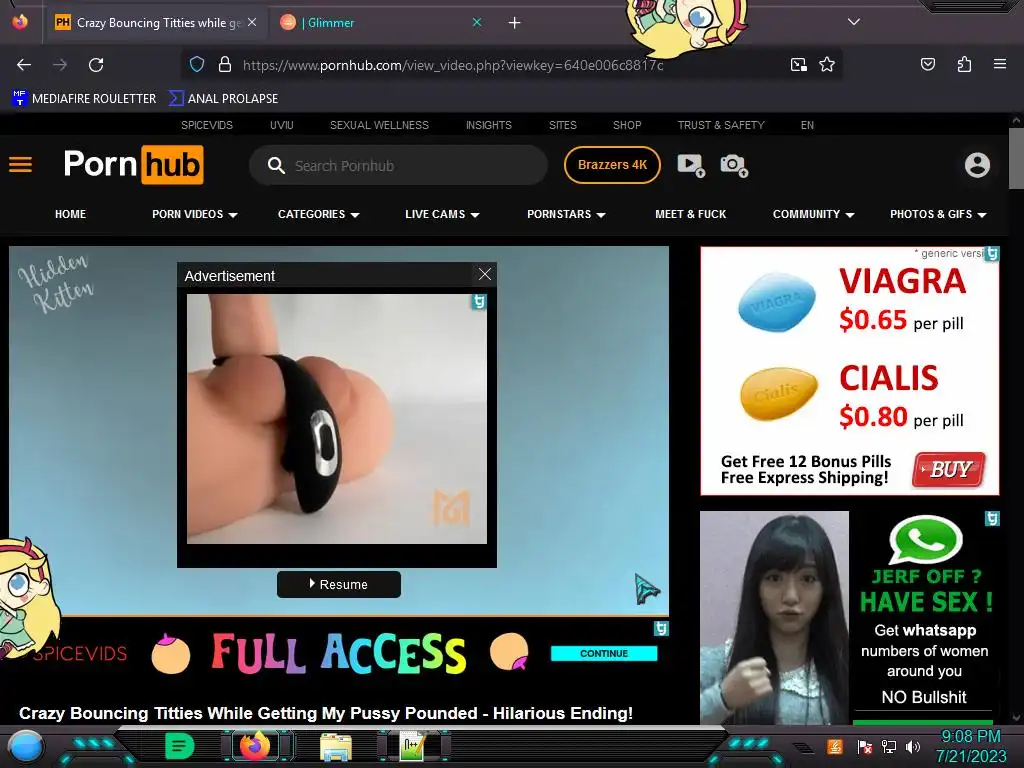The width and height of the screenshot is (1024, 768).
Task: Close the Advertisement overlay
Action: click(x=485, y=274)
